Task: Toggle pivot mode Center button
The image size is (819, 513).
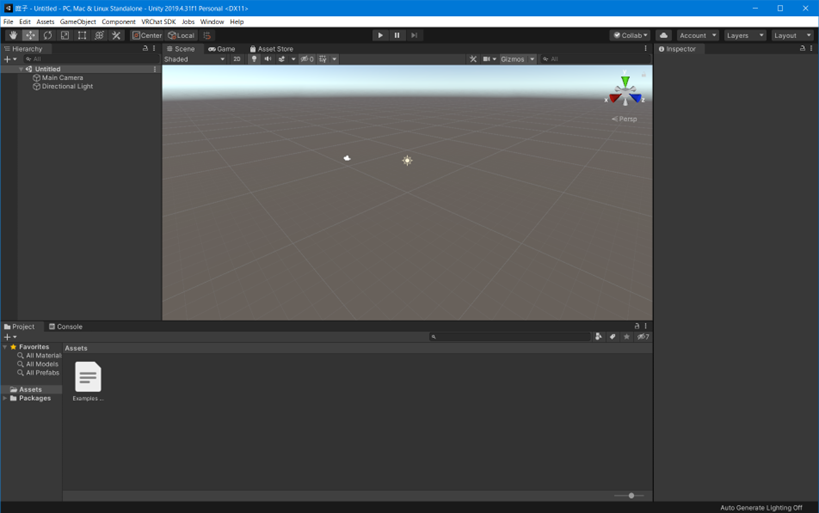Action: point(147,35)
